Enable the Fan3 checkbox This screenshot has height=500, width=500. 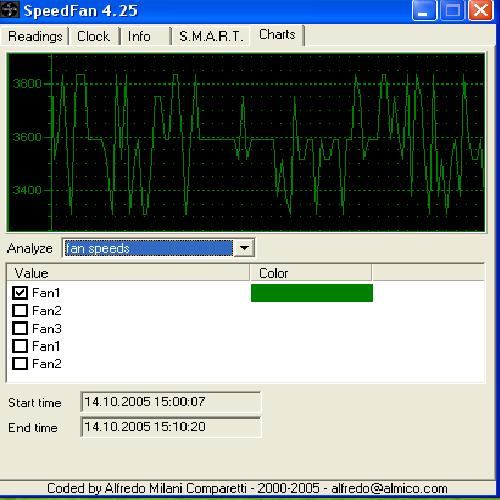click(20, 328)
